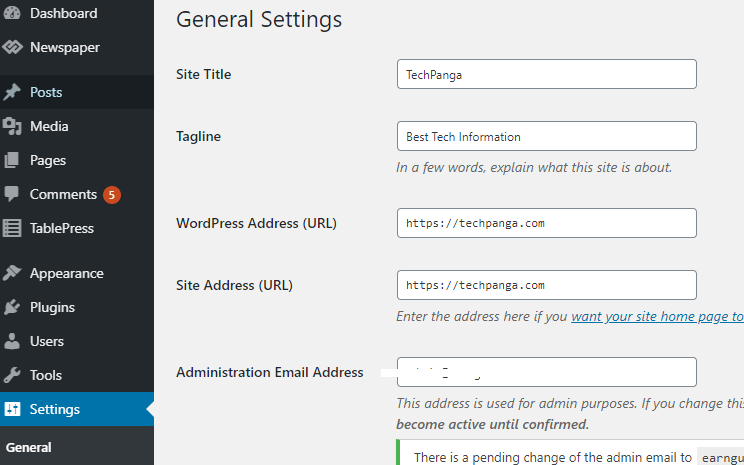Go to the Plugins section
The height and width of the screenshot is (465, 744).
pyautogui.click(x=77, y=307)
